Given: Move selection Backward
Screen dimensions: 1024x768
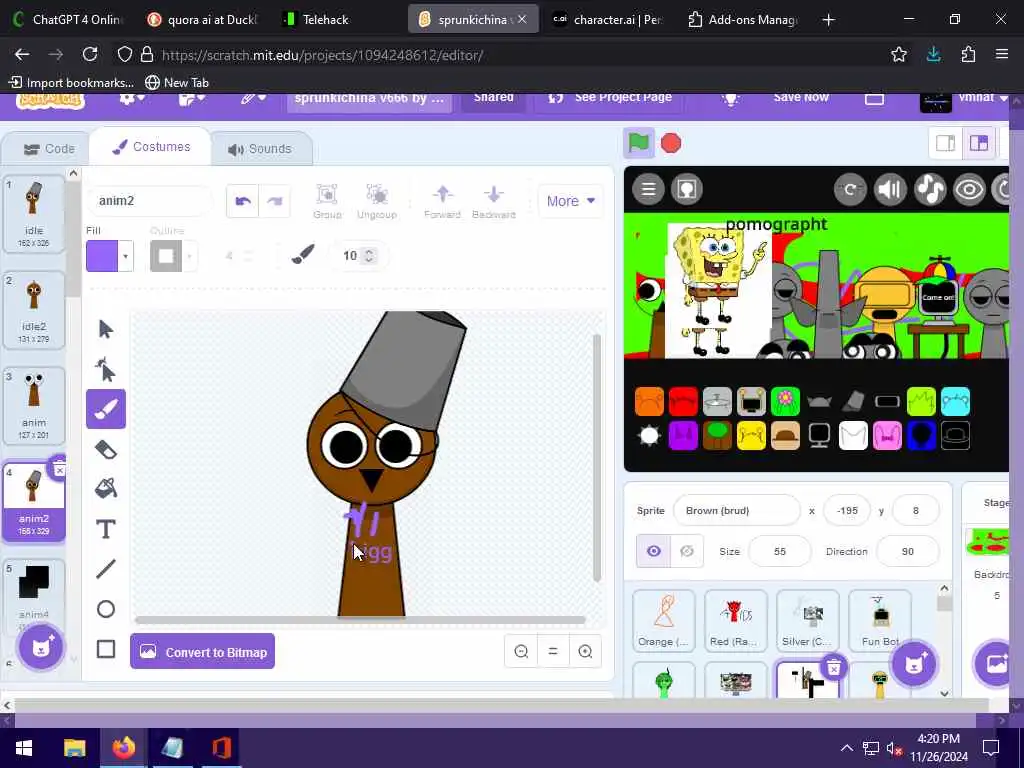Looking at the screenshot, I should [x=494, y=201].
